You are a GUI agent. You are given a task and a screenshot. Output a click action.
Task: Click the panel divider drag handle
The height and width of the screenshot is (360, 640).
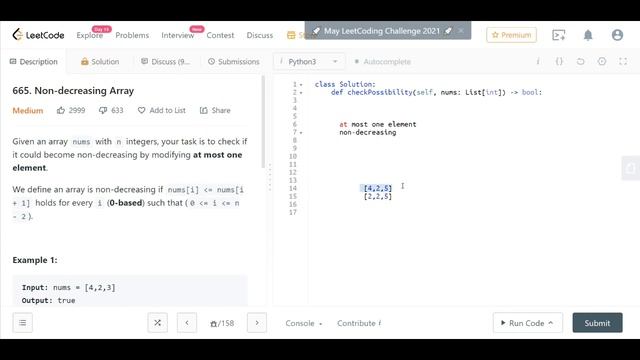269,178
